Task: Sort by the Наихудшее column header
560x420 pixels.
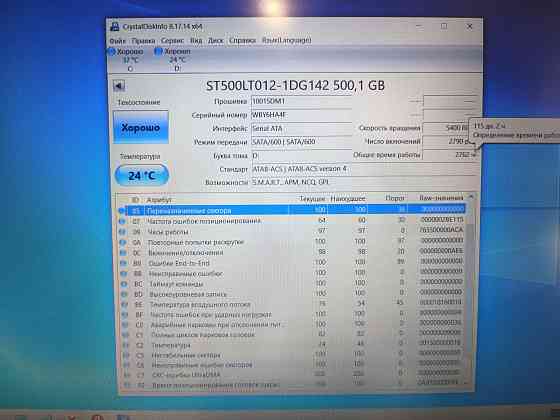Action: (x=348, y=199)
